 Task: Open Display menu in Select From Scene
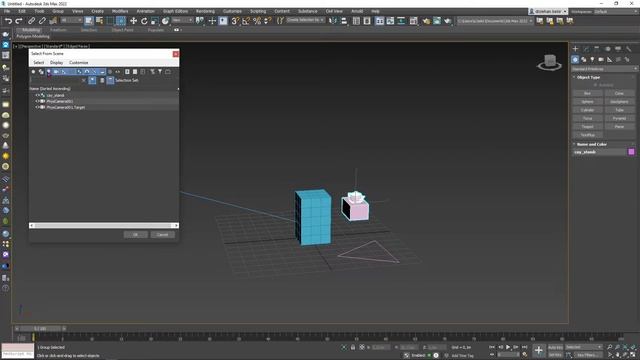[x=56, y=62]
